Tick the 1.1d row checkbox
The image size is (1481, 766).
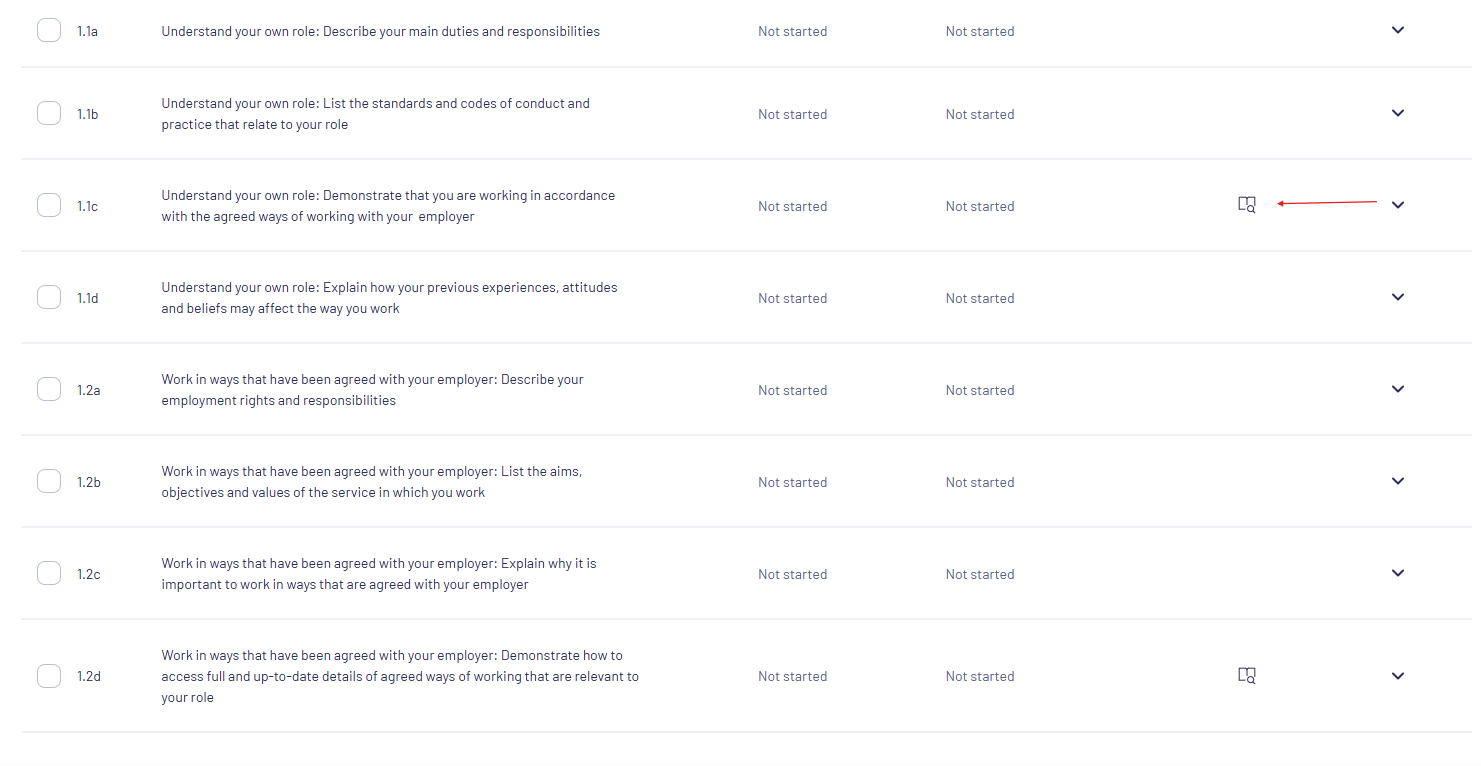coord(49,298)
